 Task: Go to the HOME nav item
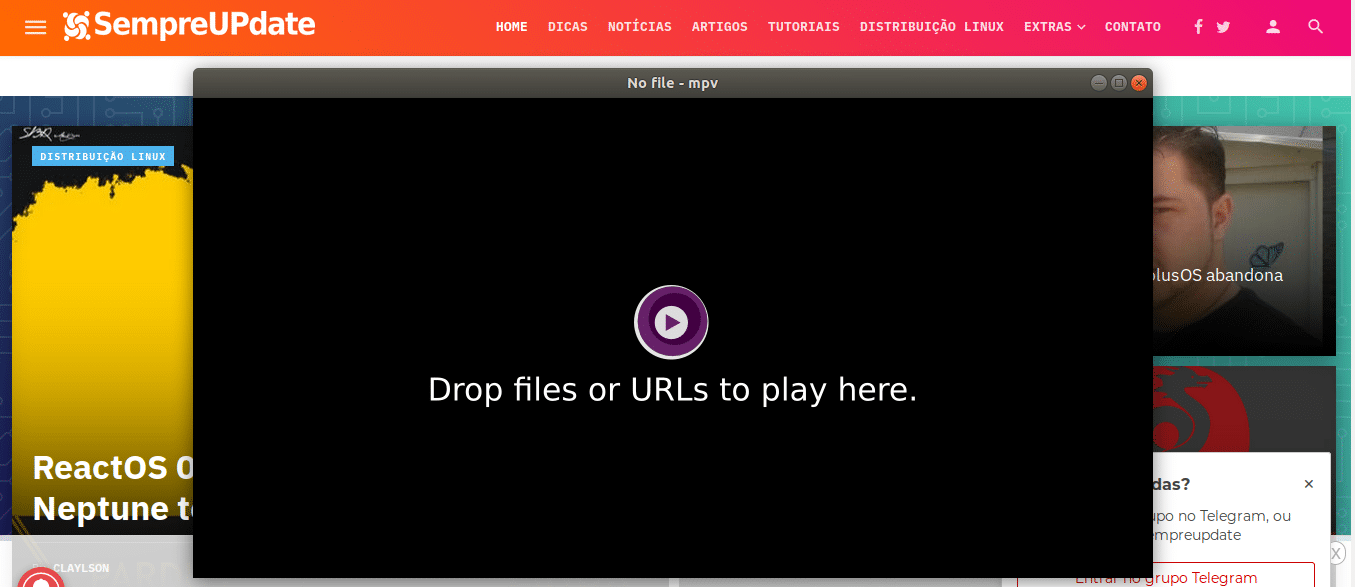coord(511,27)
